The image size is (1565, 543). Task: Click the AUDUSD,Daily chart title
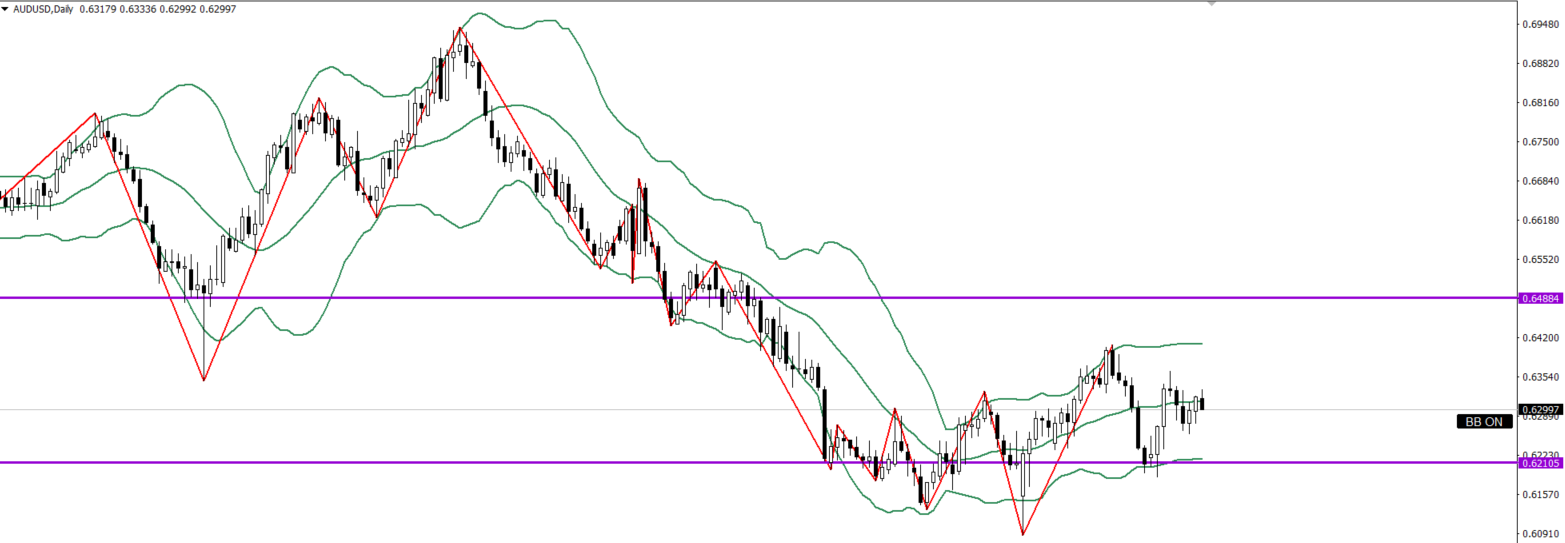click(44, 9)
